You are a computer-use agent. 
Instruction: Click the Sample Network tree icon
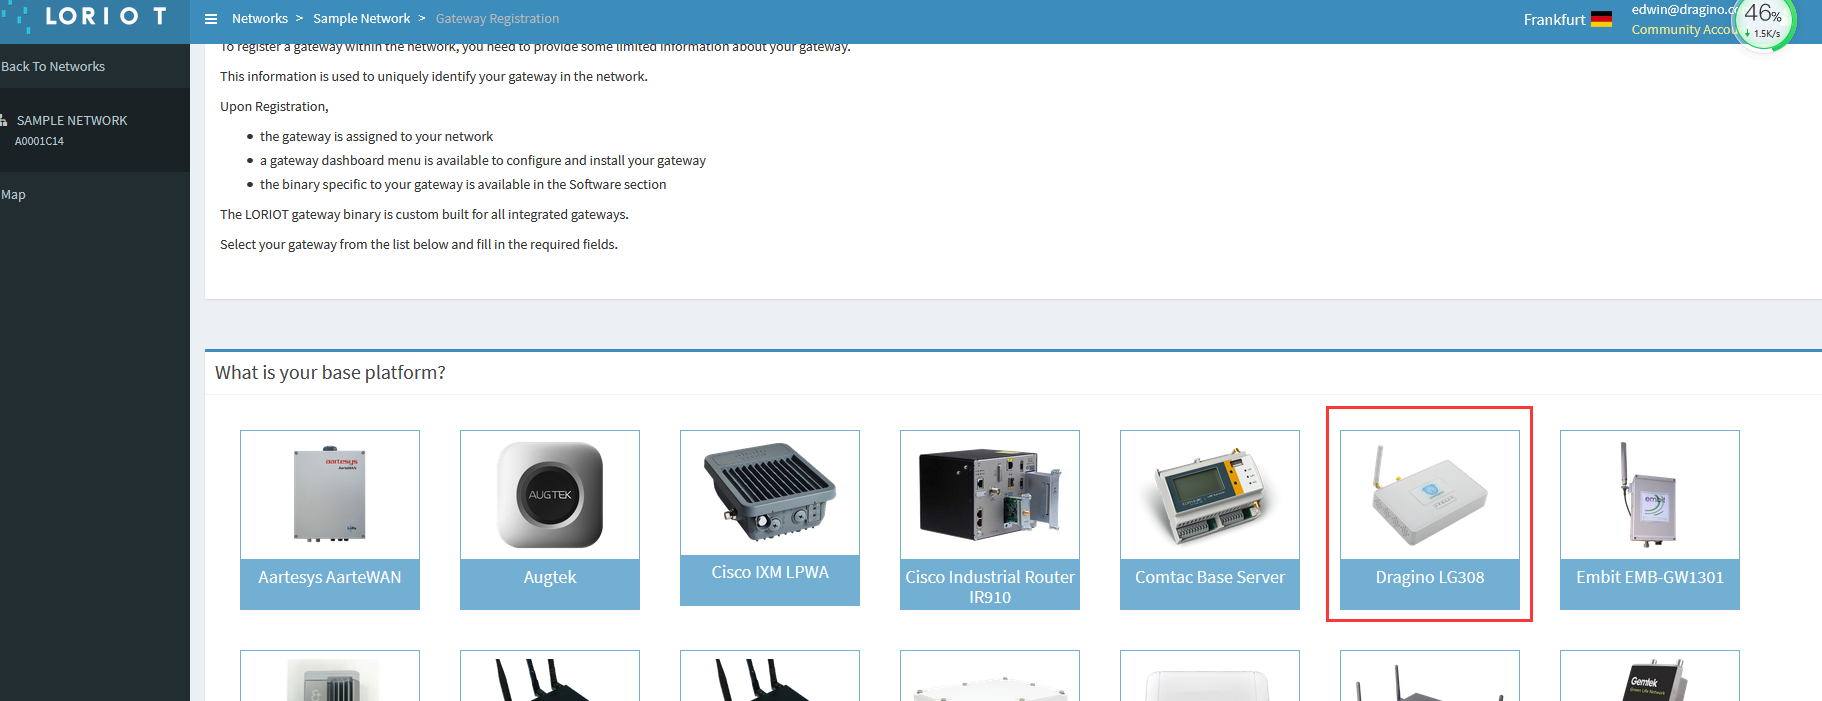pos(4,120)
